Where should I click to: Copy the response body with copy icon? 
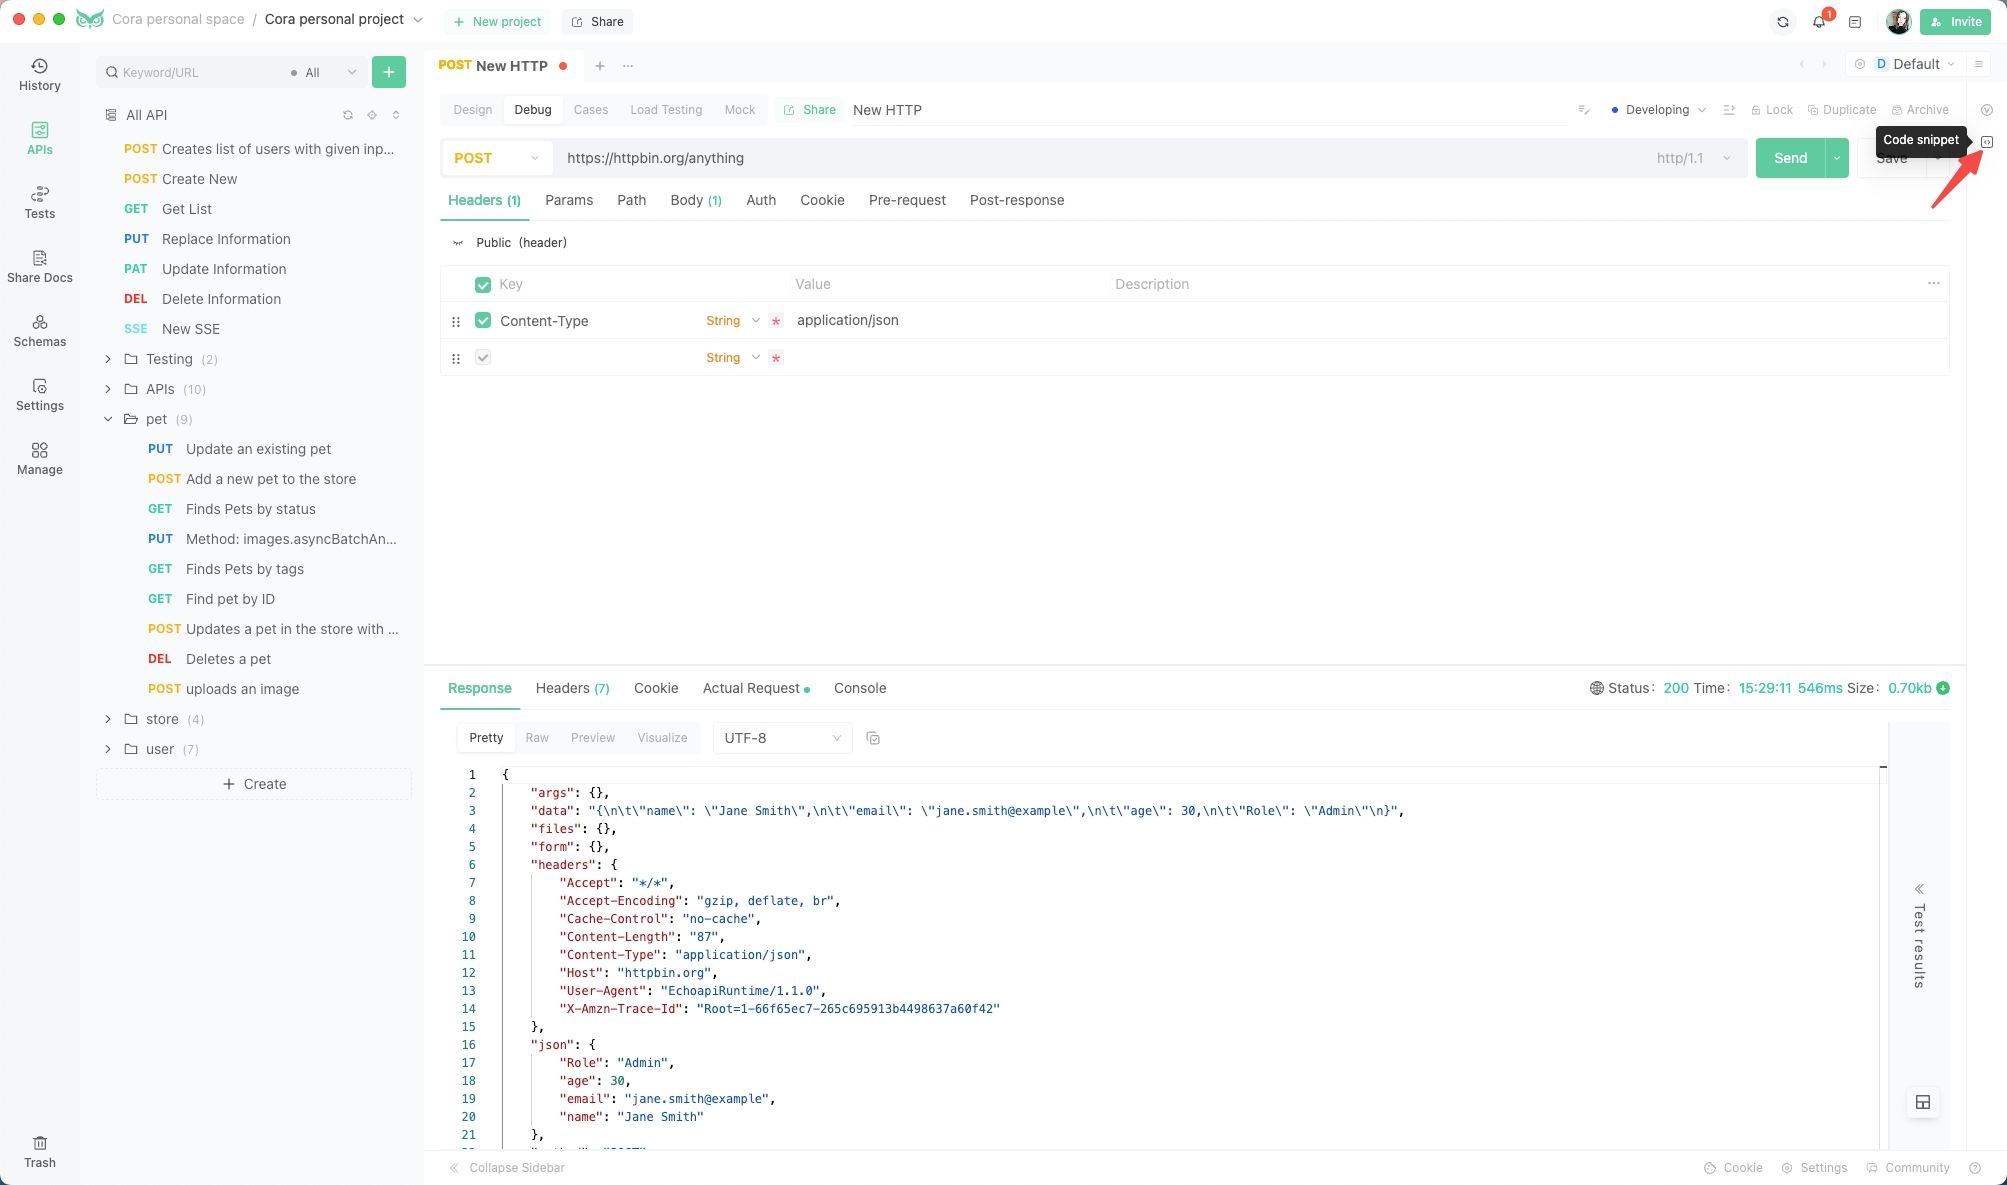pyautogui.click(x=873, y=738)
